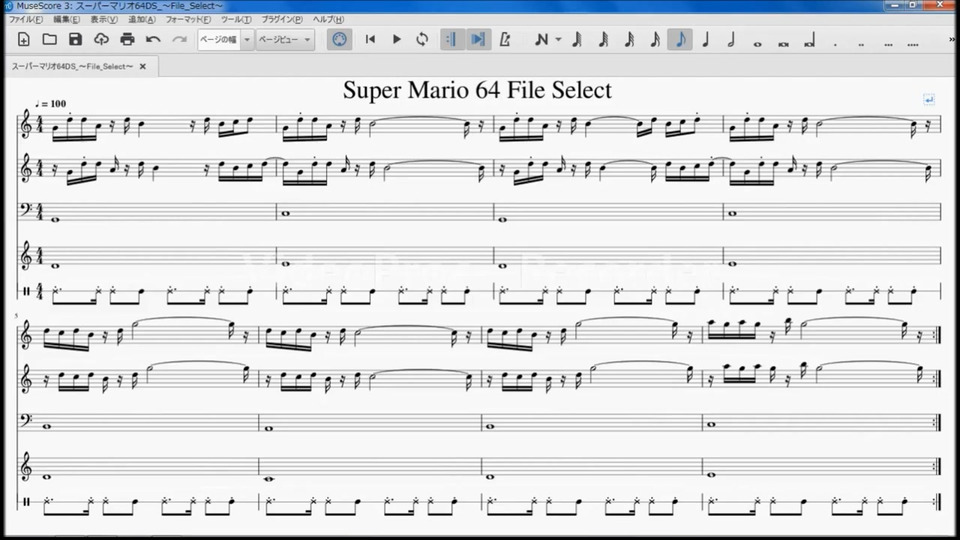Toggle pan score during playback
Image resolution: width=960 pixels, height=540 pixels.
[x=478, y=40]
